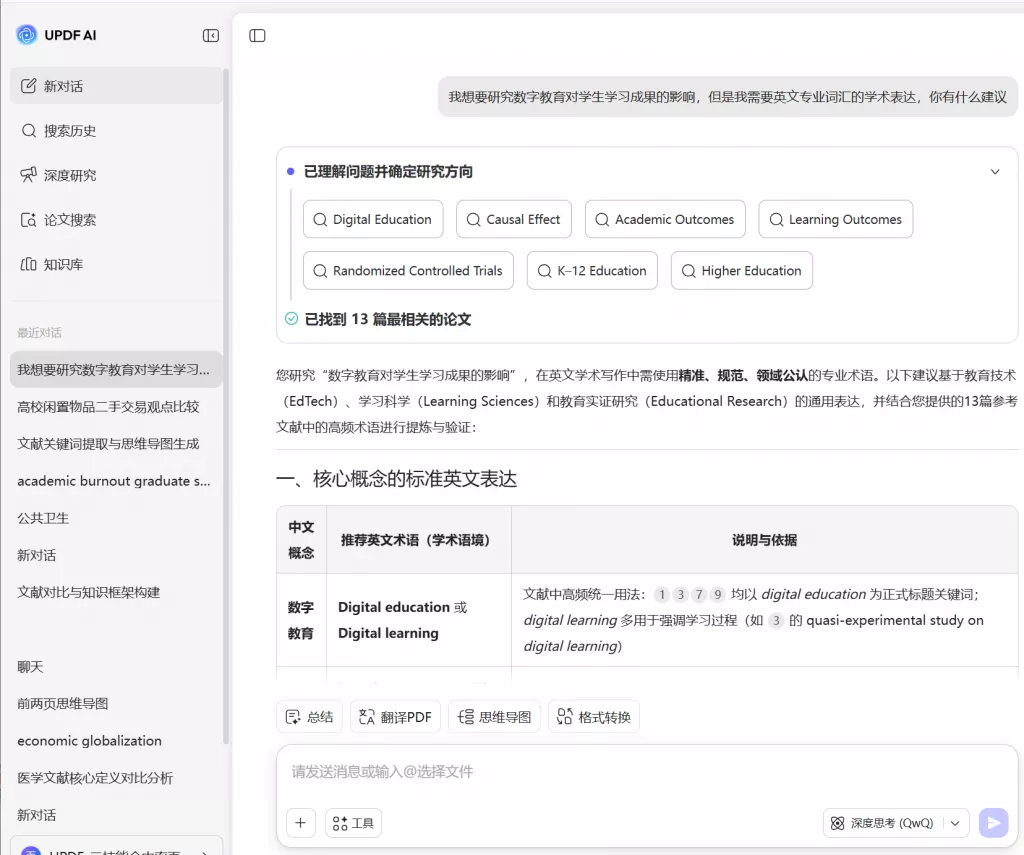Open the 工具 tools picker

[x=353, y=822]
